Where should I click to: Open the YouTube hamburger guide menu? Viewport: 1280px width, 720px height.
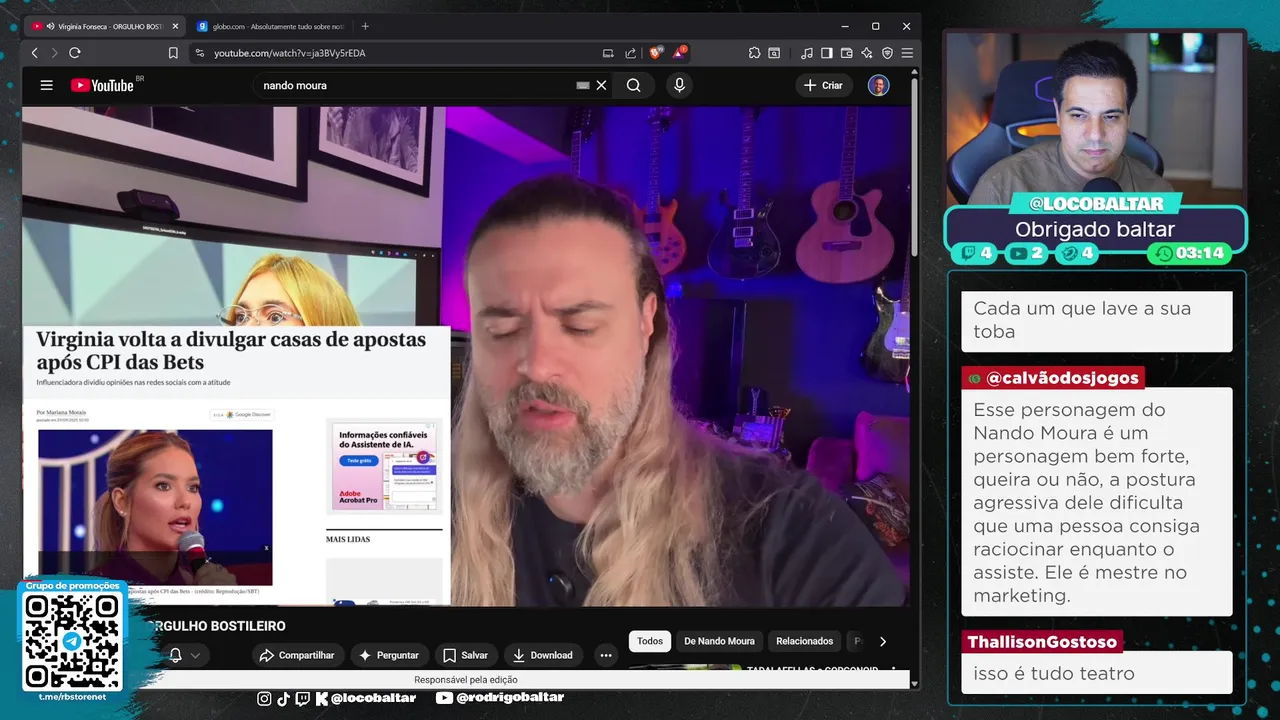(x=46, y=85)
